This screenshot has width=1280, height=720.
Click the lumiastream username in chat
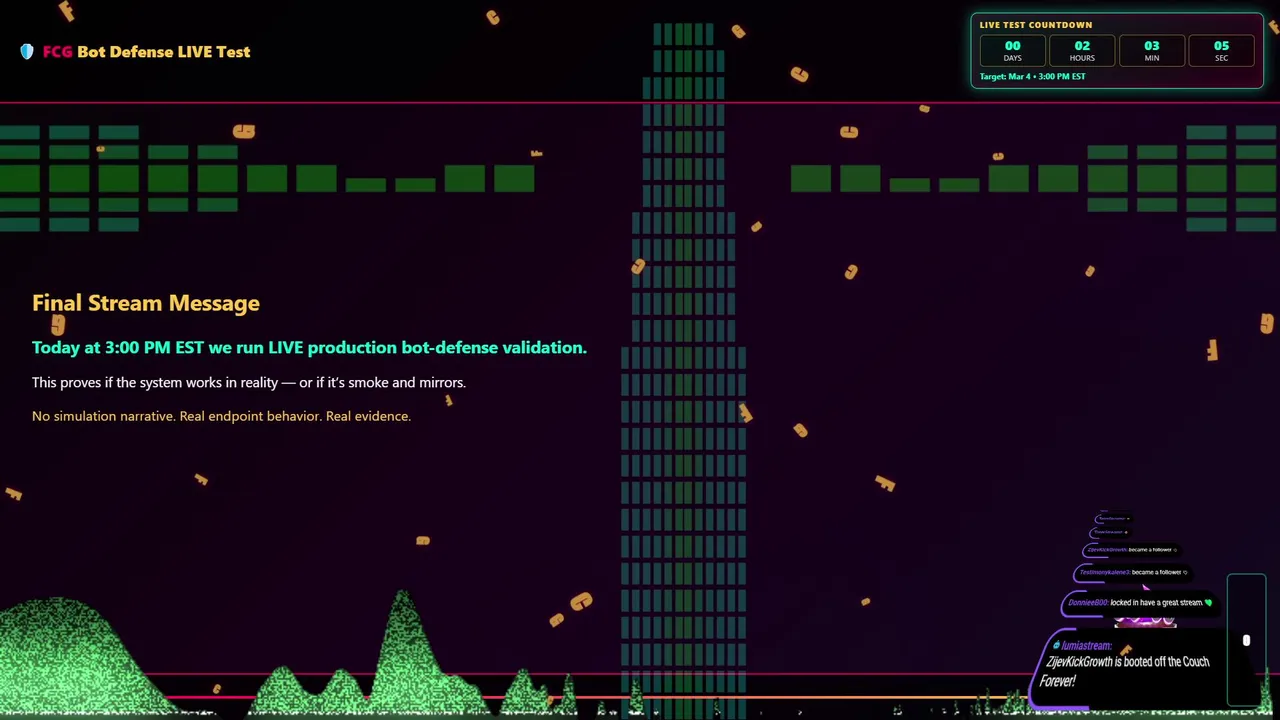pyautogui.click(x=1086, y=646)
